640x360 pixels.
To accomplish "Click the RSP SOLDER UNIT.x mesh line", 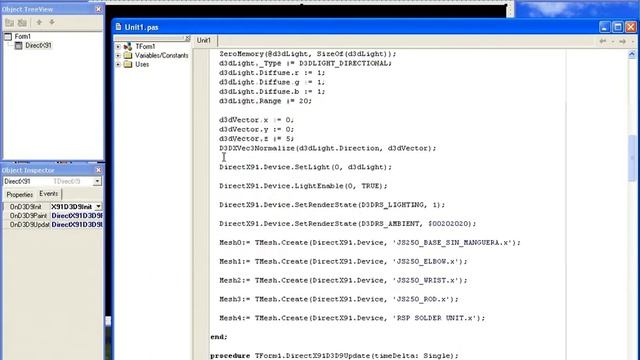I will point(352,318).
